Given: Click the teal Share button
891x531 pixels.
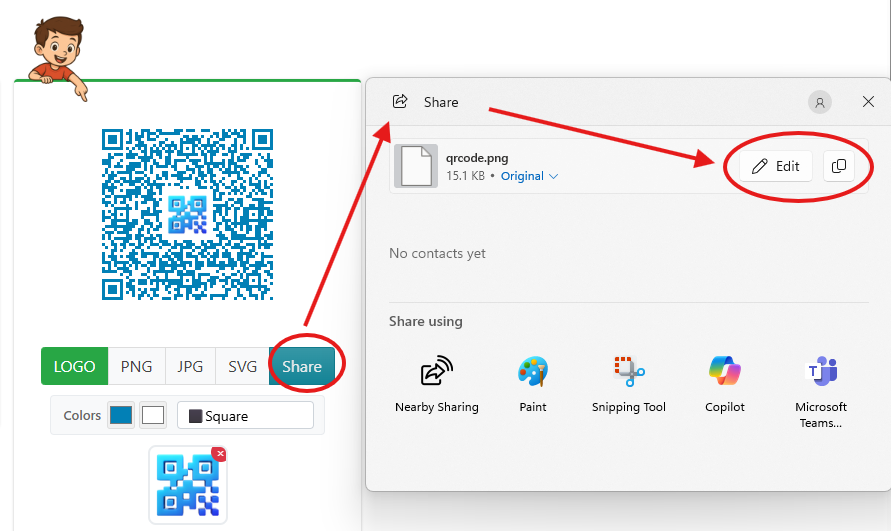Looking at the screenshot, I should pos(302,366).
